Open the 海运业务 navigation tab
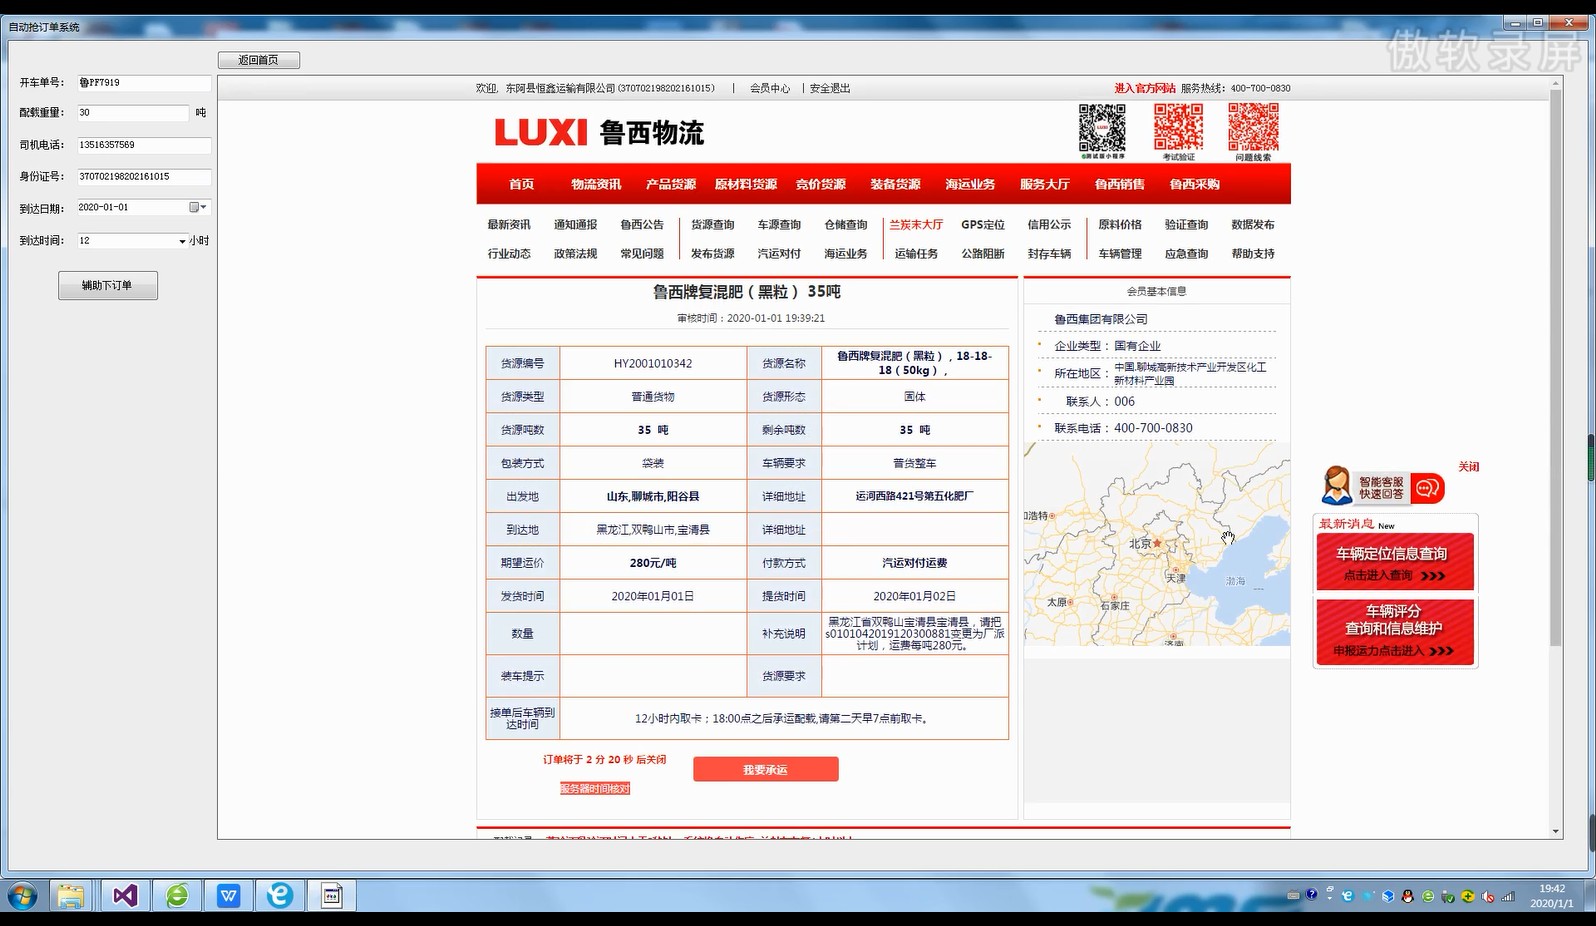Image resolution: width=1596 pixels, height=926 pixels. coord(970,184)
